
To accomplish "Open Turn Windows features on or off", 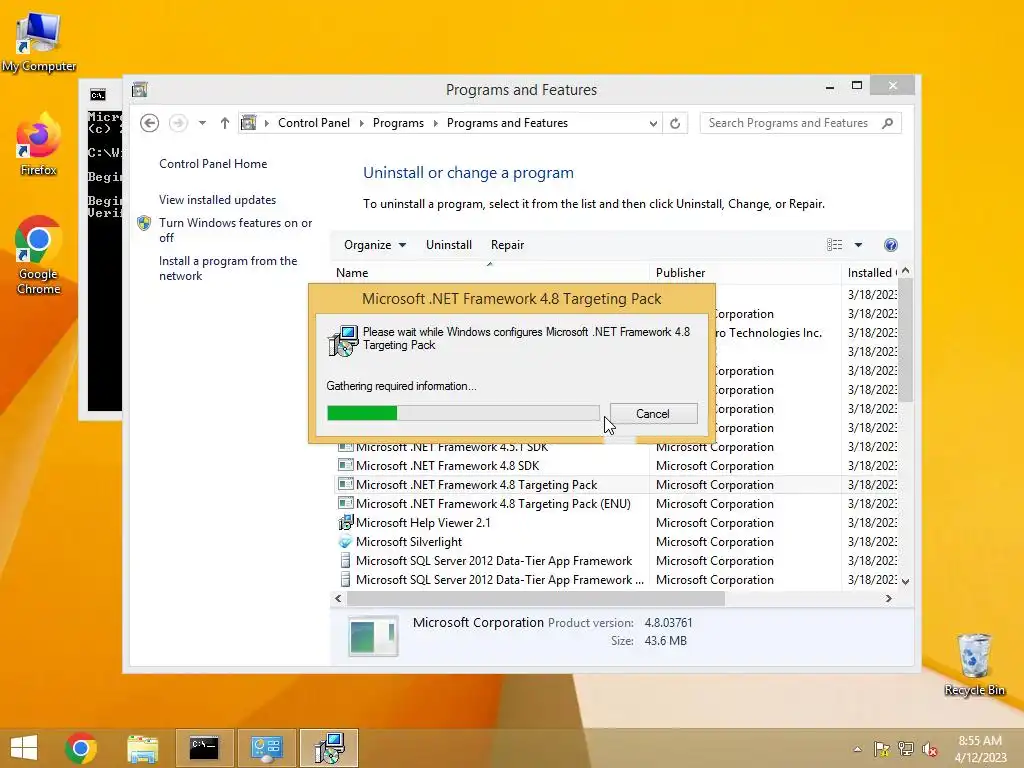I will tap(236, 230).
